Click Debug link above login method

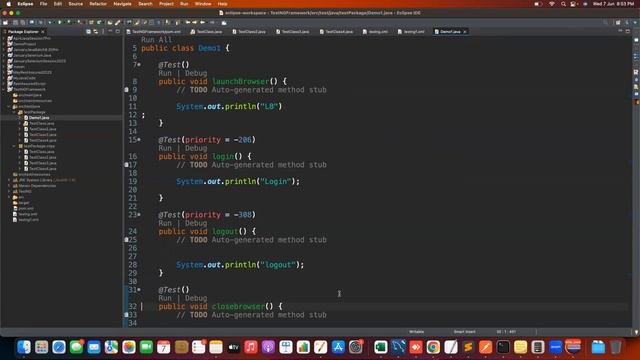pyautogui.click(x=196, y=148)
